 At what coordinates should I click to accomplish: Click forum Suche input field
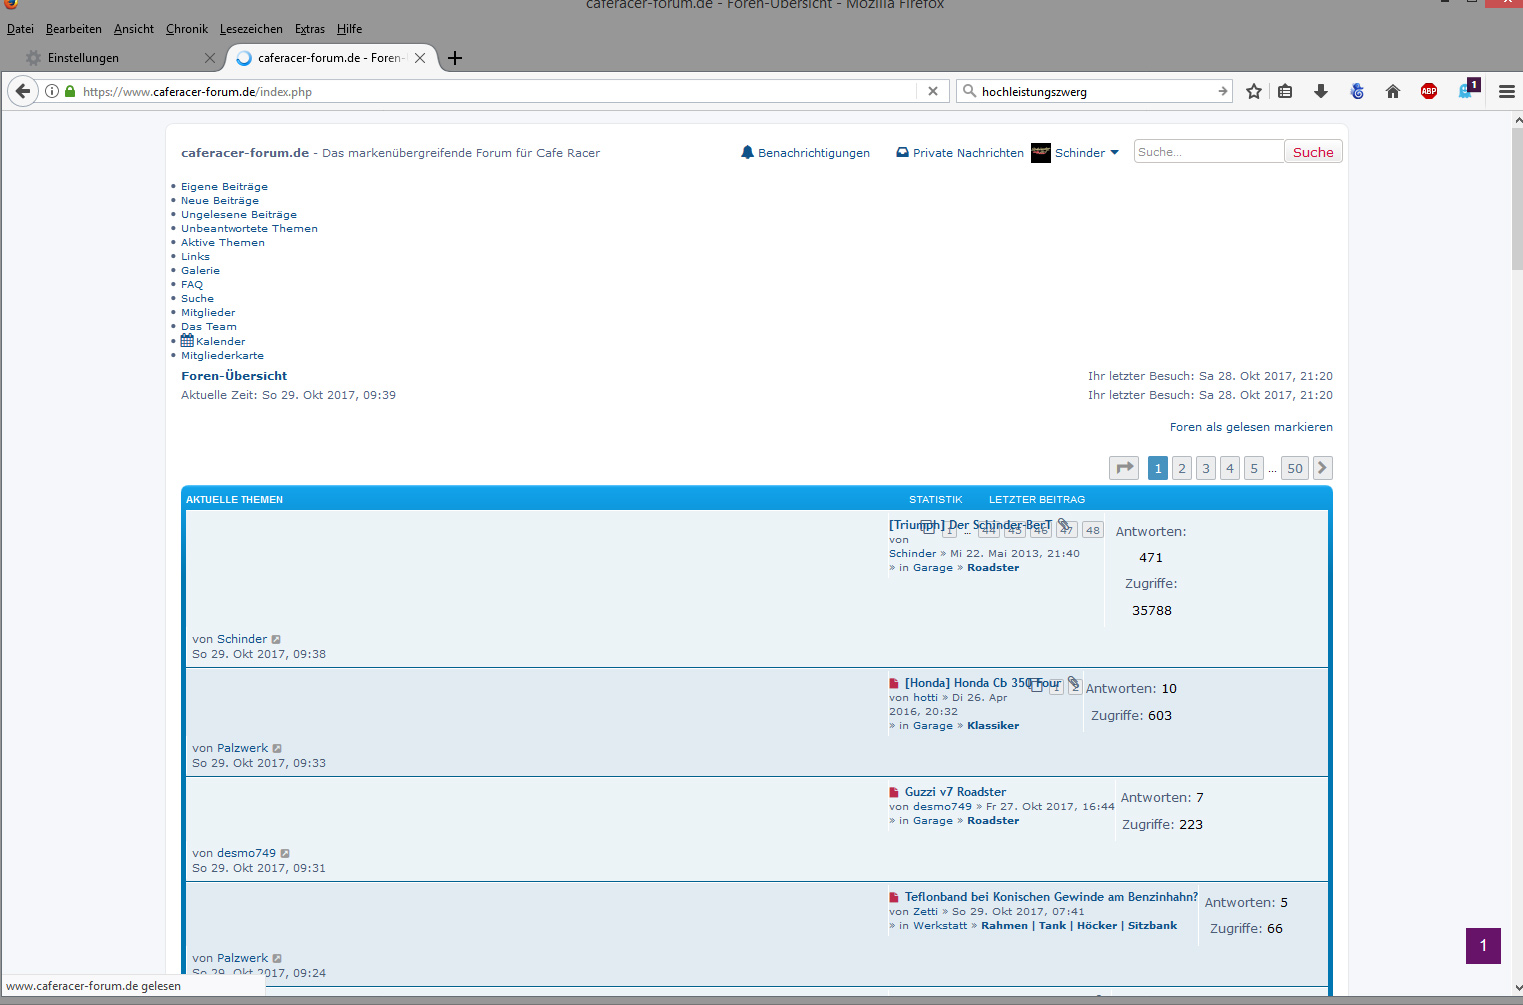[1208, 152]
